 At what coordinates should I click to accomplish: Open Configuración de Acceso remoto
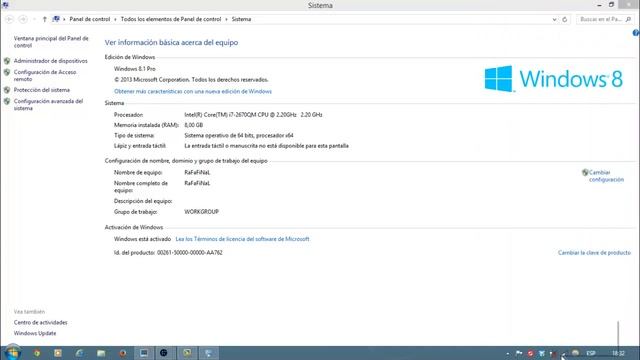coord(45,76)
